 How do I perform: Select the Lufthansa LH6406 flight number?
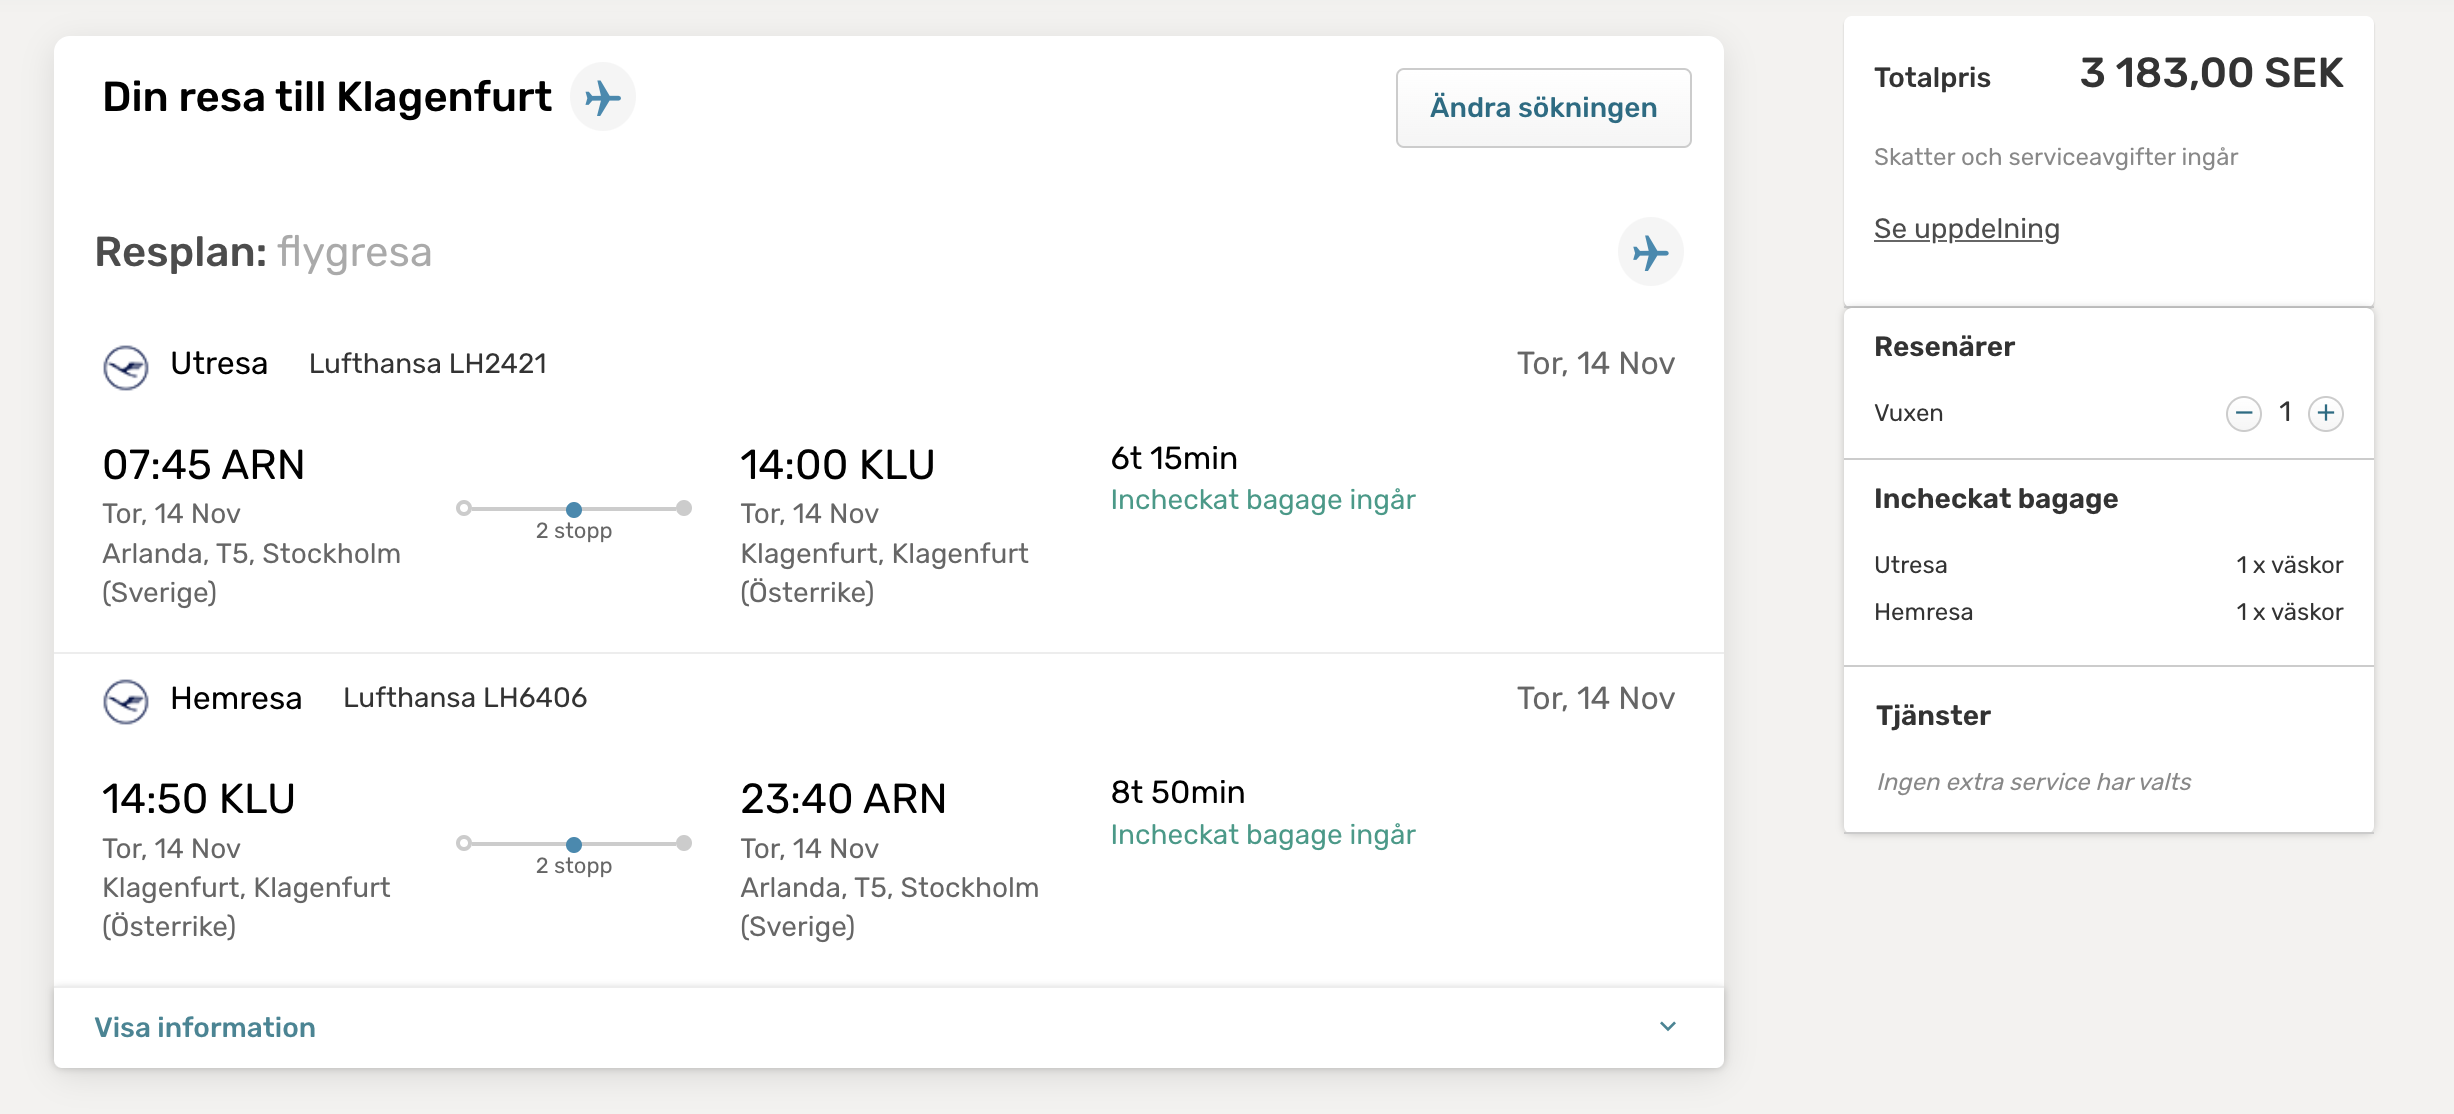(465, 698)
